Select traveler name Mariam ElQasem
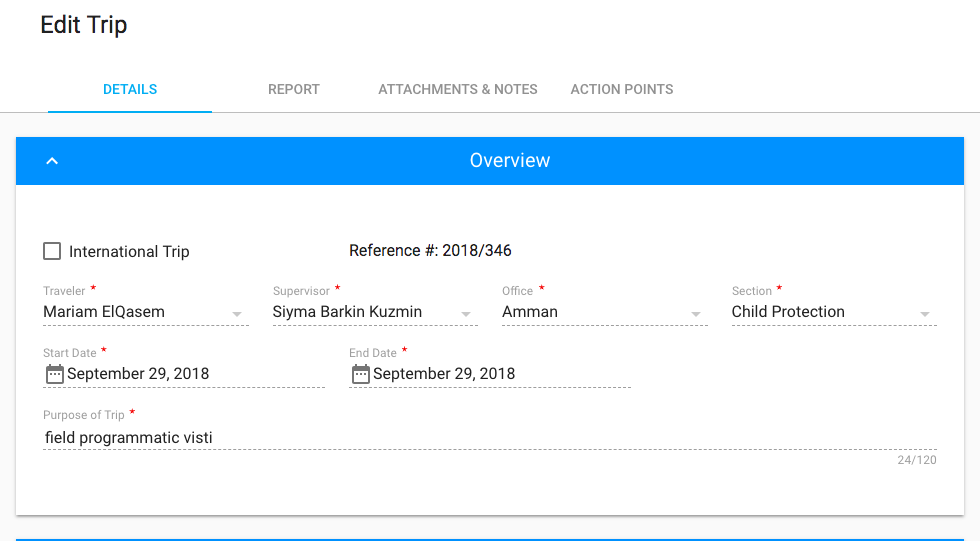The image size is (980, 541). tap(104, 312)
